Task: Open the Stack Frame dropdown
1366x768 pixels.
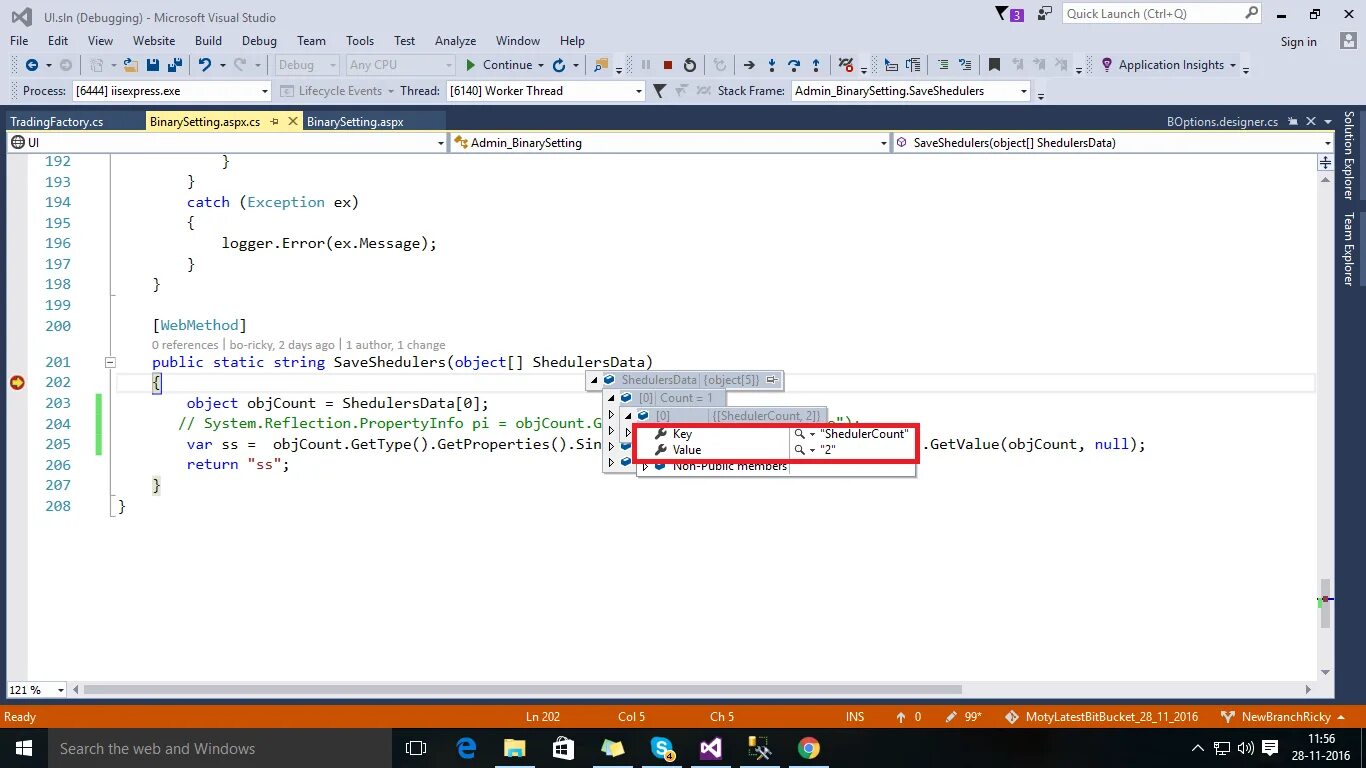Action: 1023,90
